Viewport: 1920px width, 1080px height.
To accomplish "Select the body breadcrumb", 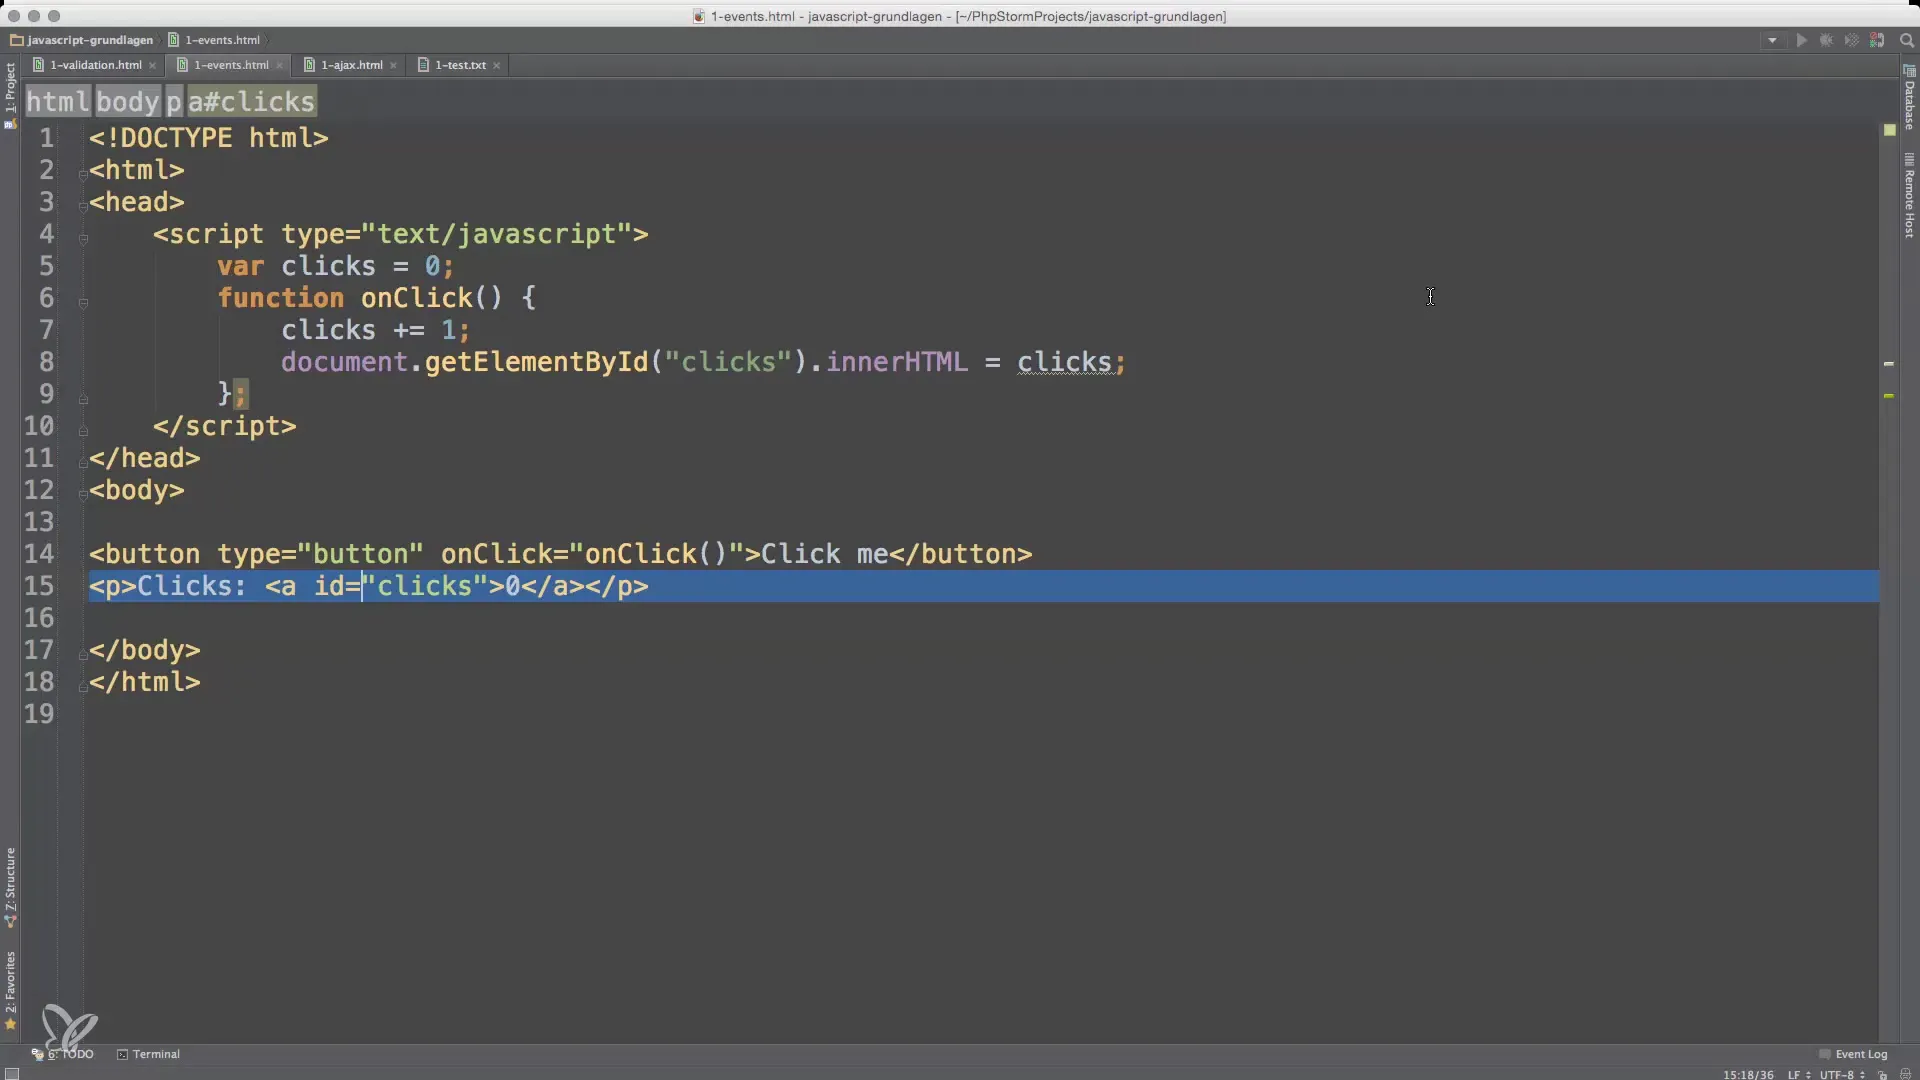I will click(128, 102).
